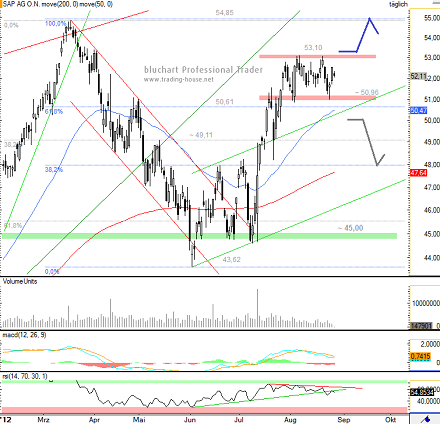Click the '53,10' price level label
Screen dimensions: 440x424
point(313,48)
